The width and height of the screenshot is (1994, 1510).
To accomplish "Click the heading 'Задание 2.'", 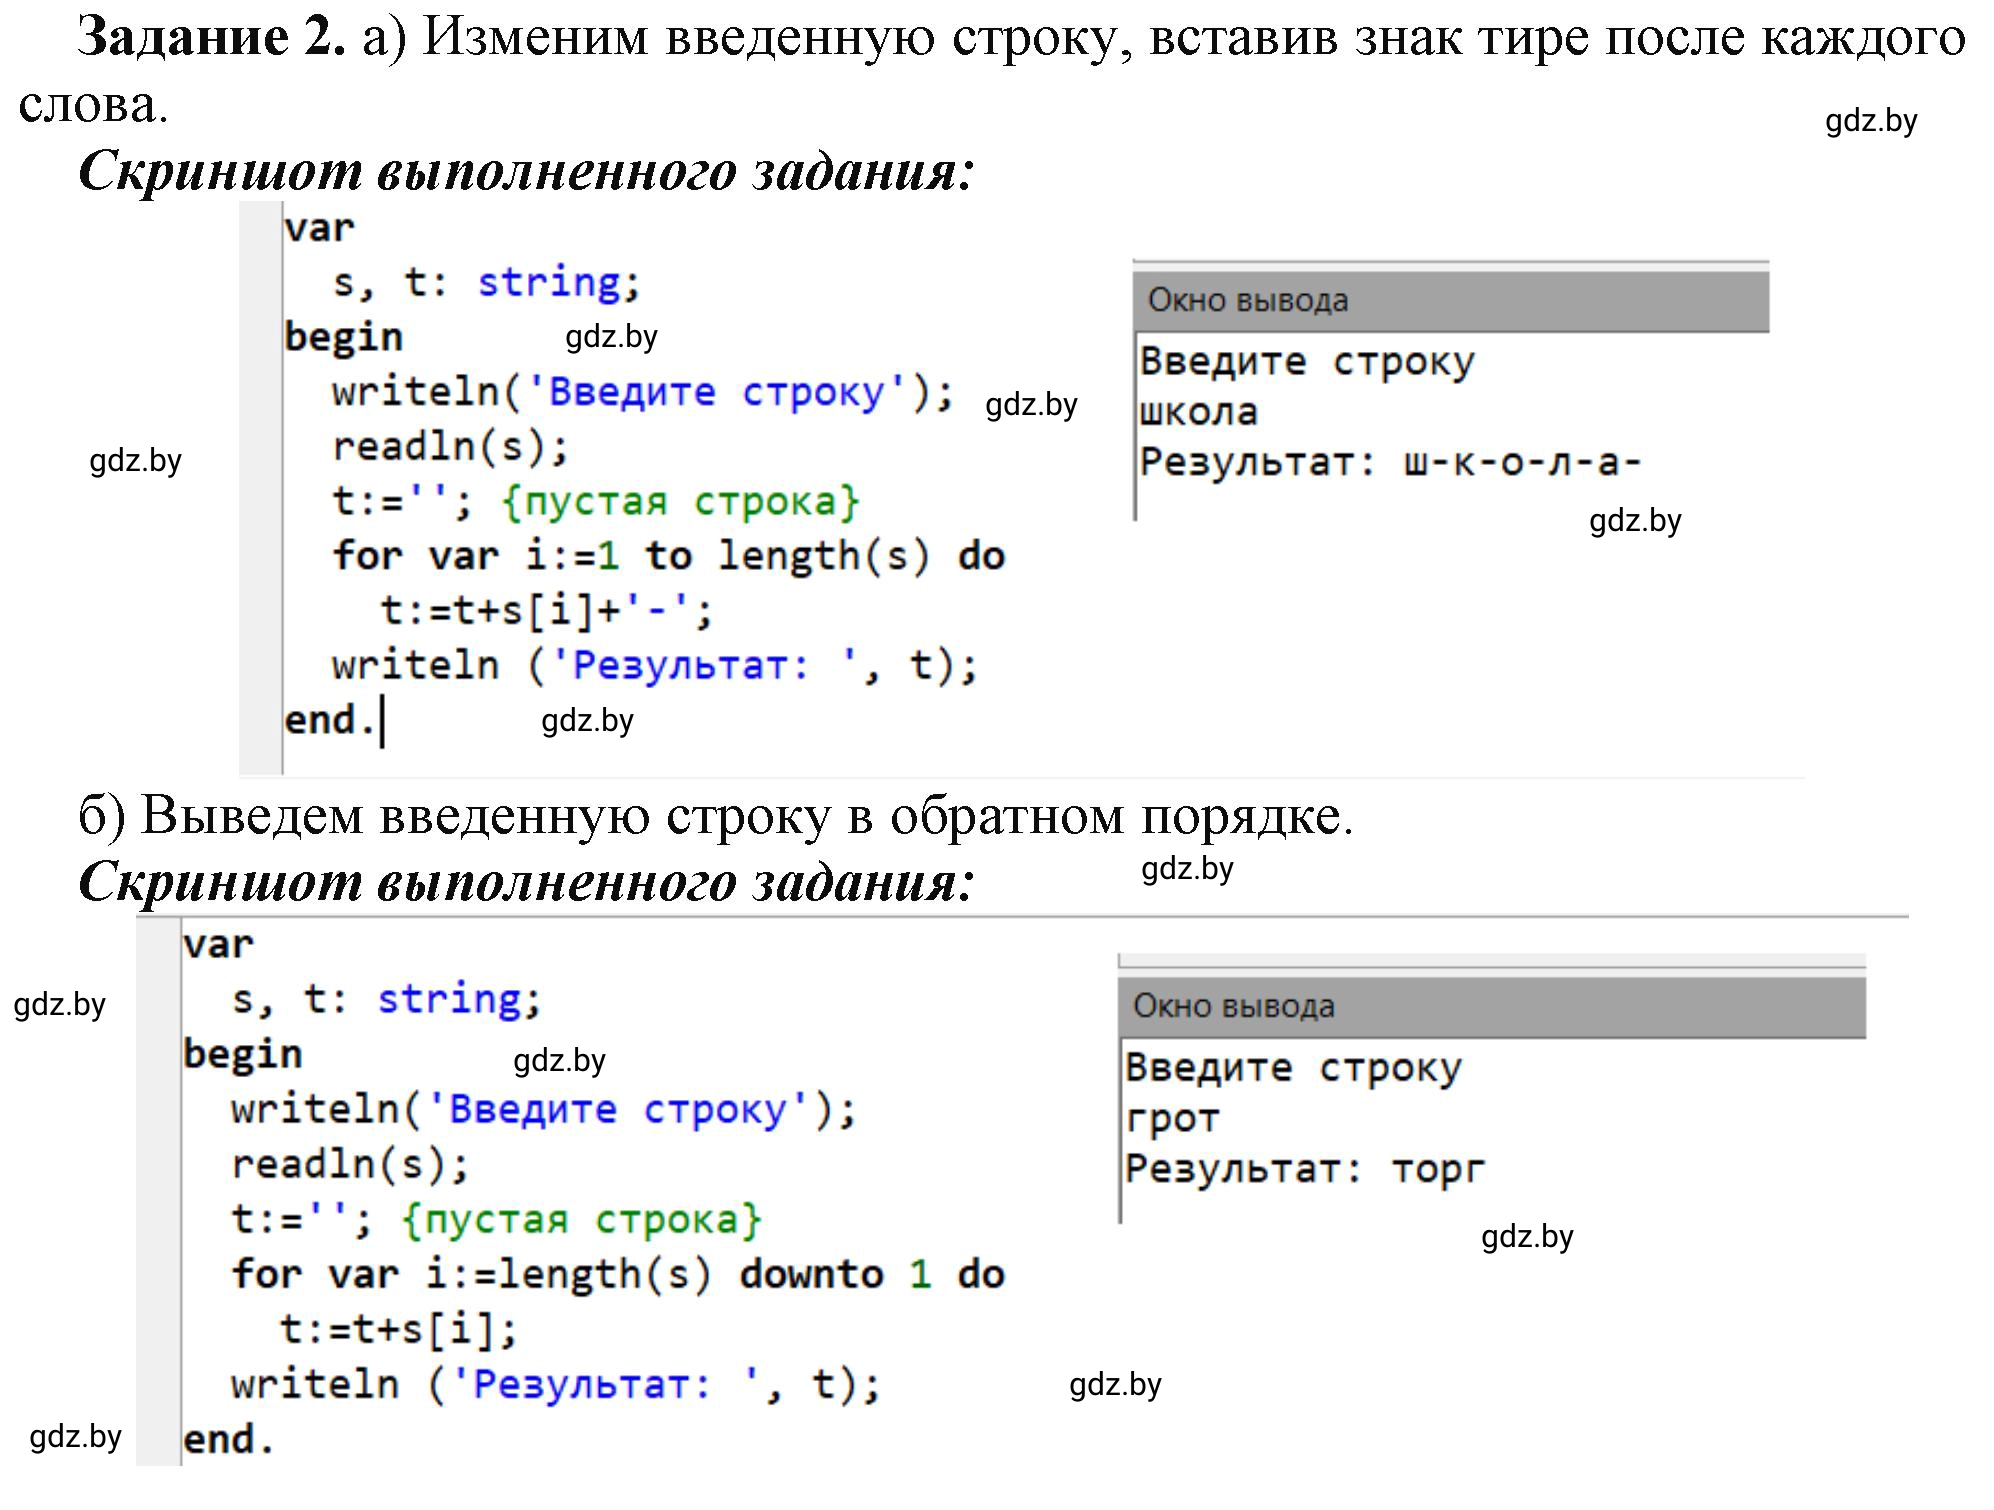I will (212, 38).
